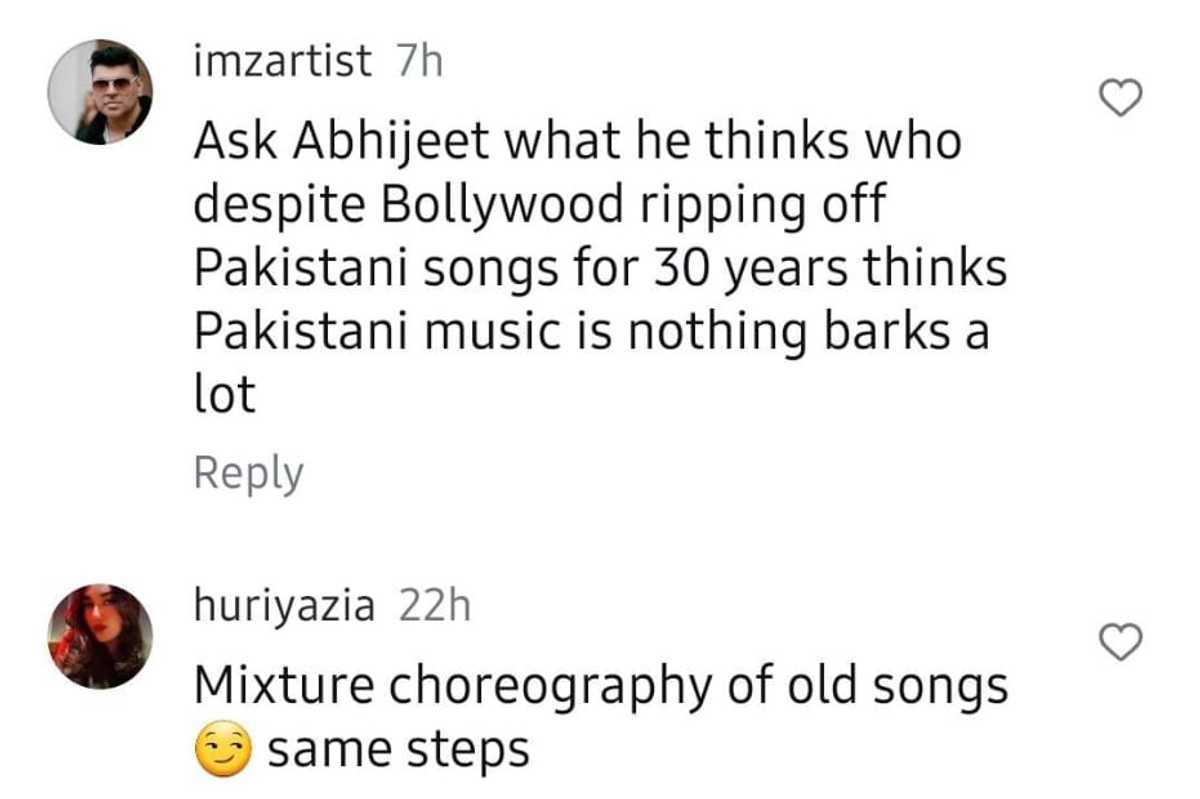Image resolution: width=1200 pixels, height=799 pixels.
Task: Click the "same steps" text
Action: coord(398,751)
